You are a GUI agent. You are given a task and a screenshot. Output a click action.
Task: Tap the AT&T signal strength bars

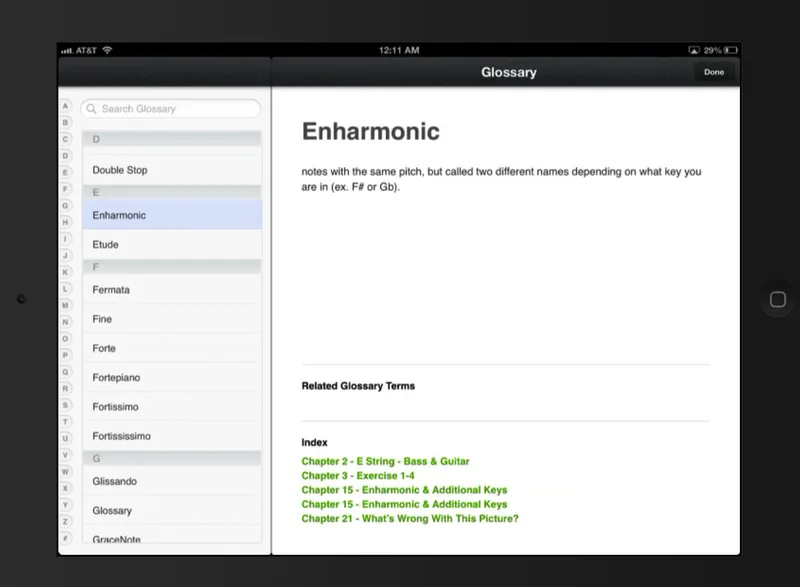pos(67,50)
